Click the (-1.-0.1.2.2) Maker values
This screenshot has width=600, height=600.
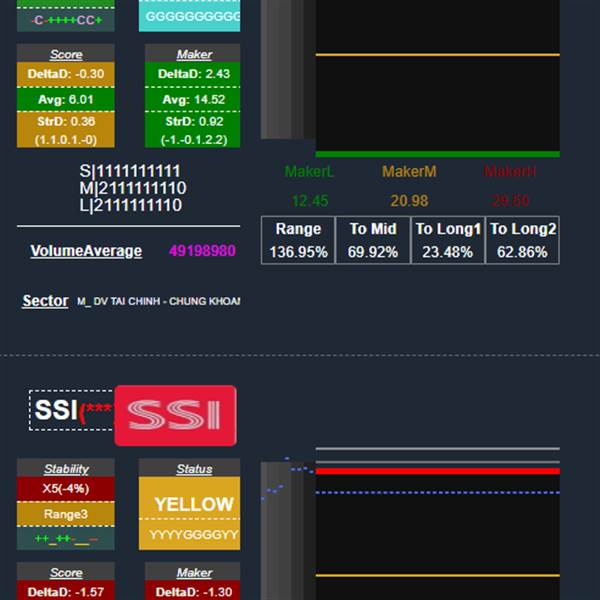[x=194, y=140]
